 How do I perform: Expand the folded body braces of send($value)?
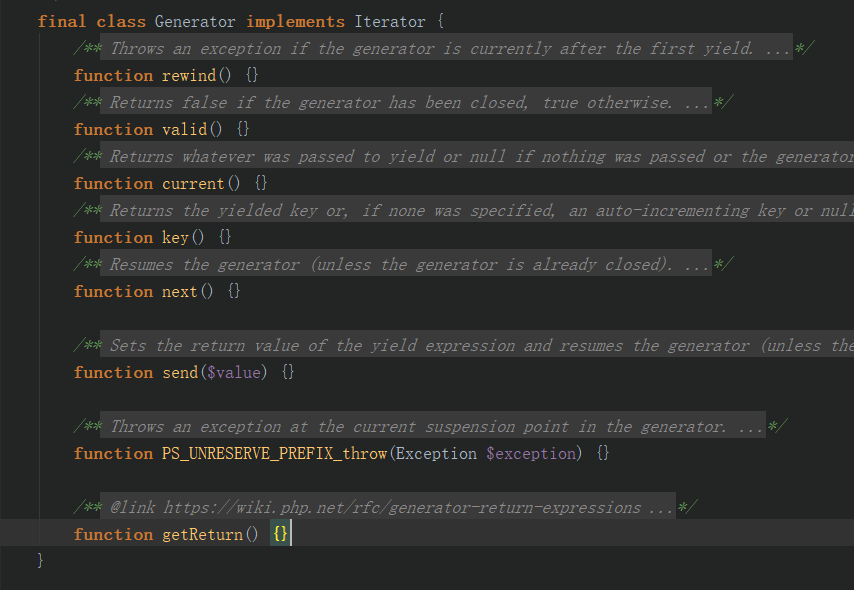point(288,372)
